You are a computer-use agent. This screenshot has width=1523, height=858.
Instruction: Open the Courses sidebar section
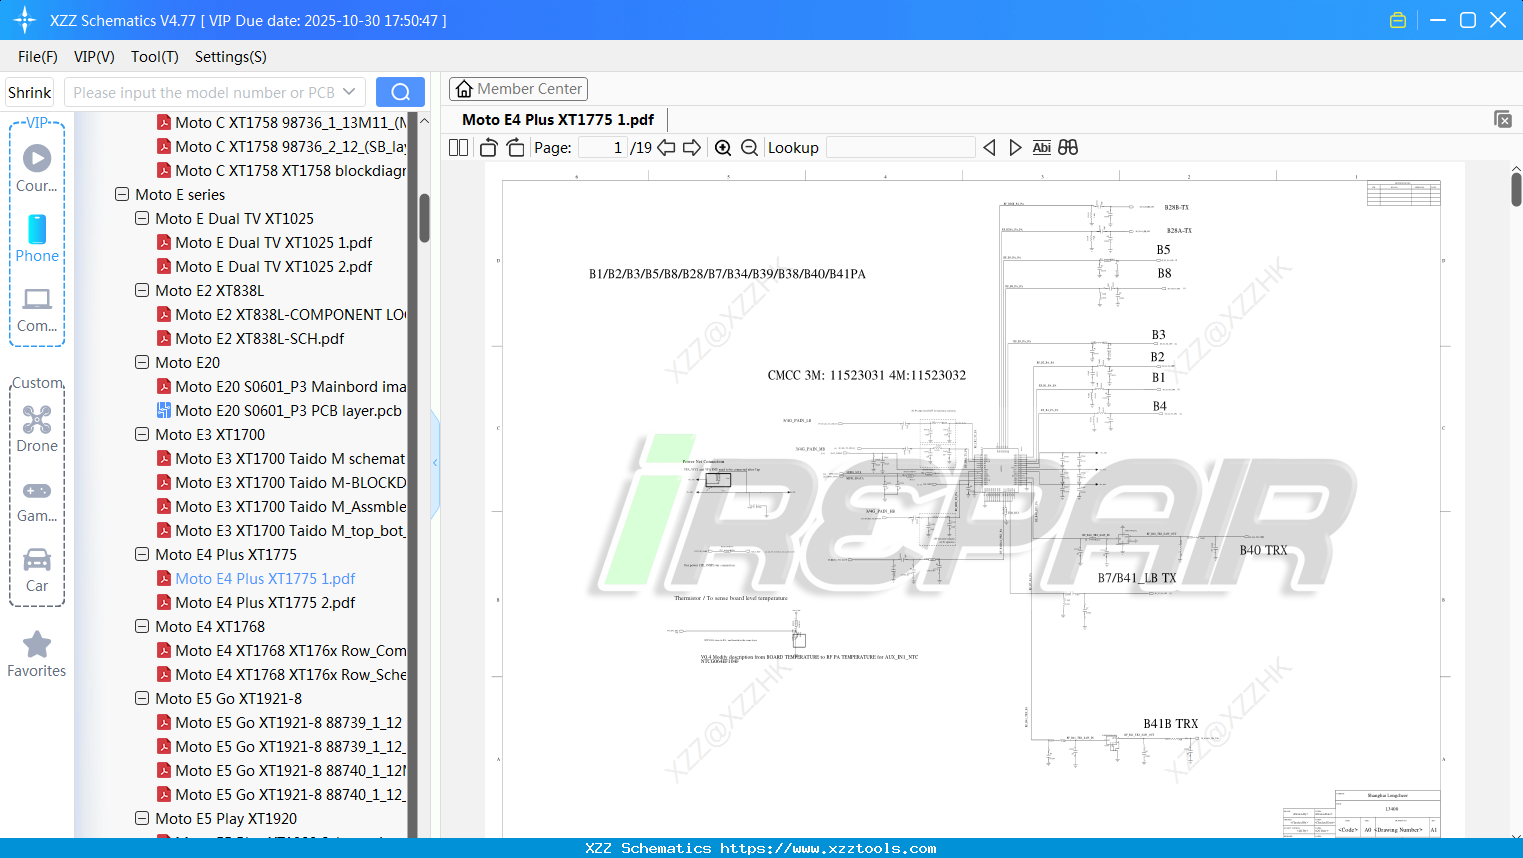click(x=37, y=169)
